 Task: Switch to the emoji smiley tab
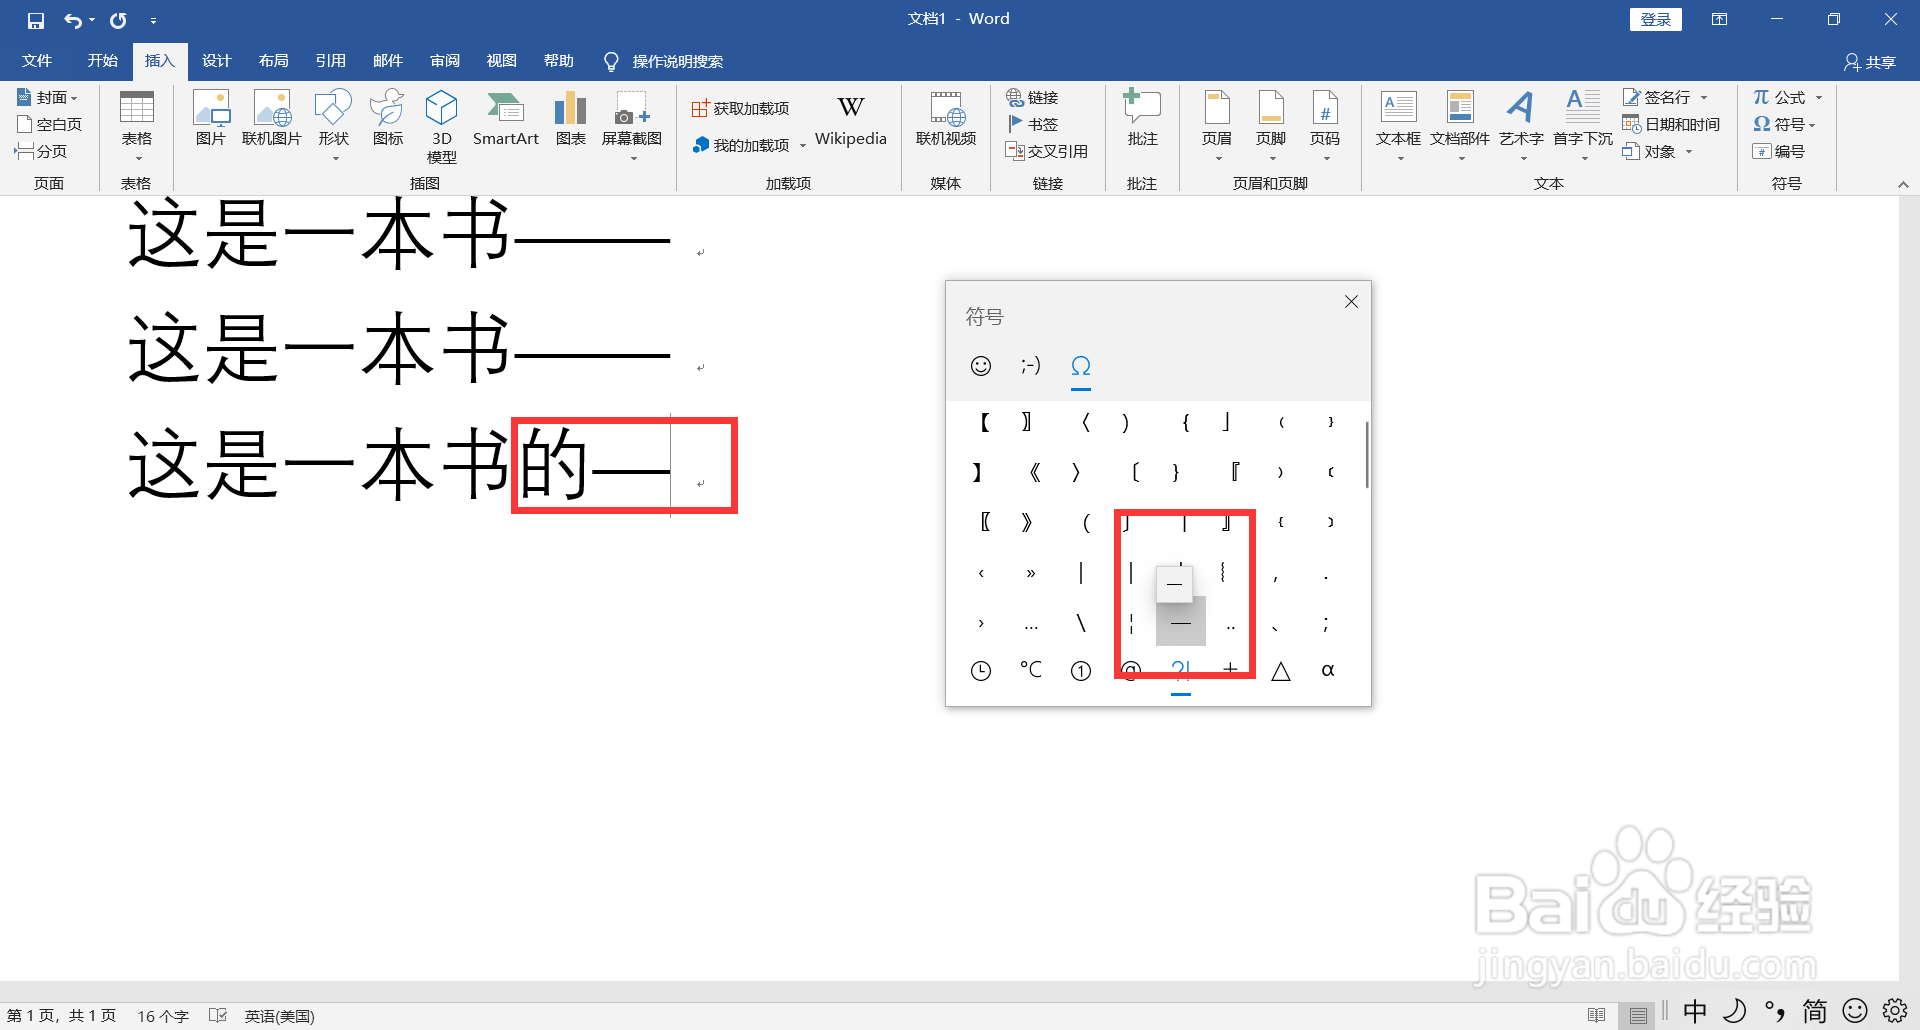tap(981, 366)
